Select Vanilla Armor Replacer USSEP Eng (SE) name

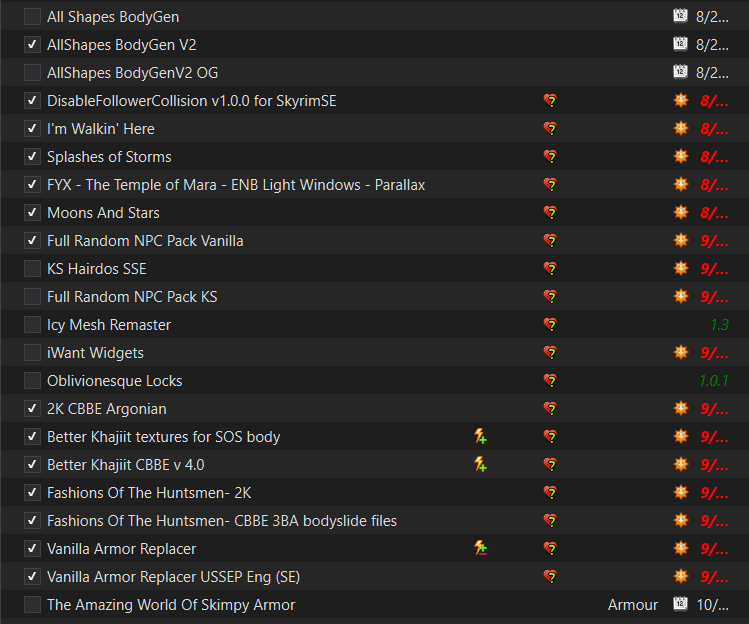click(x=173, y=577)
